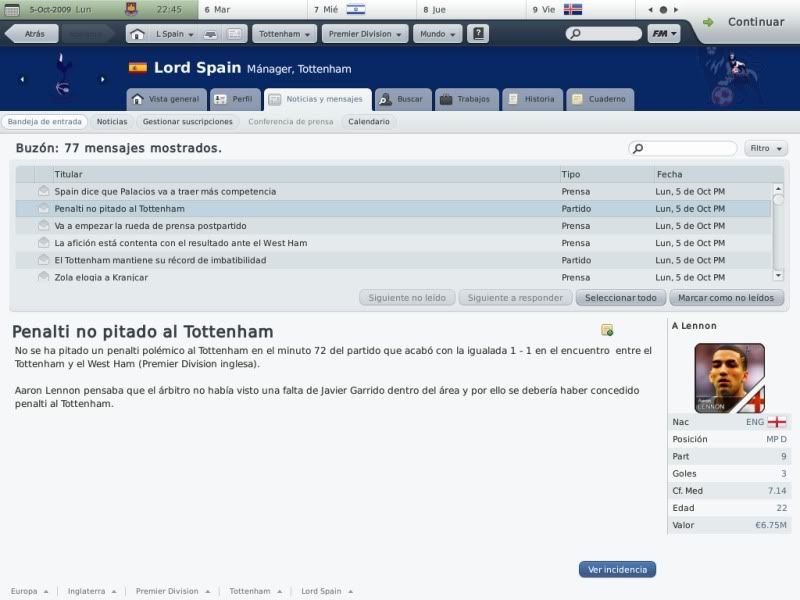The image size is (800, 600).
Task: Click the Atrás back button
Action: click(x=31, y=34)
